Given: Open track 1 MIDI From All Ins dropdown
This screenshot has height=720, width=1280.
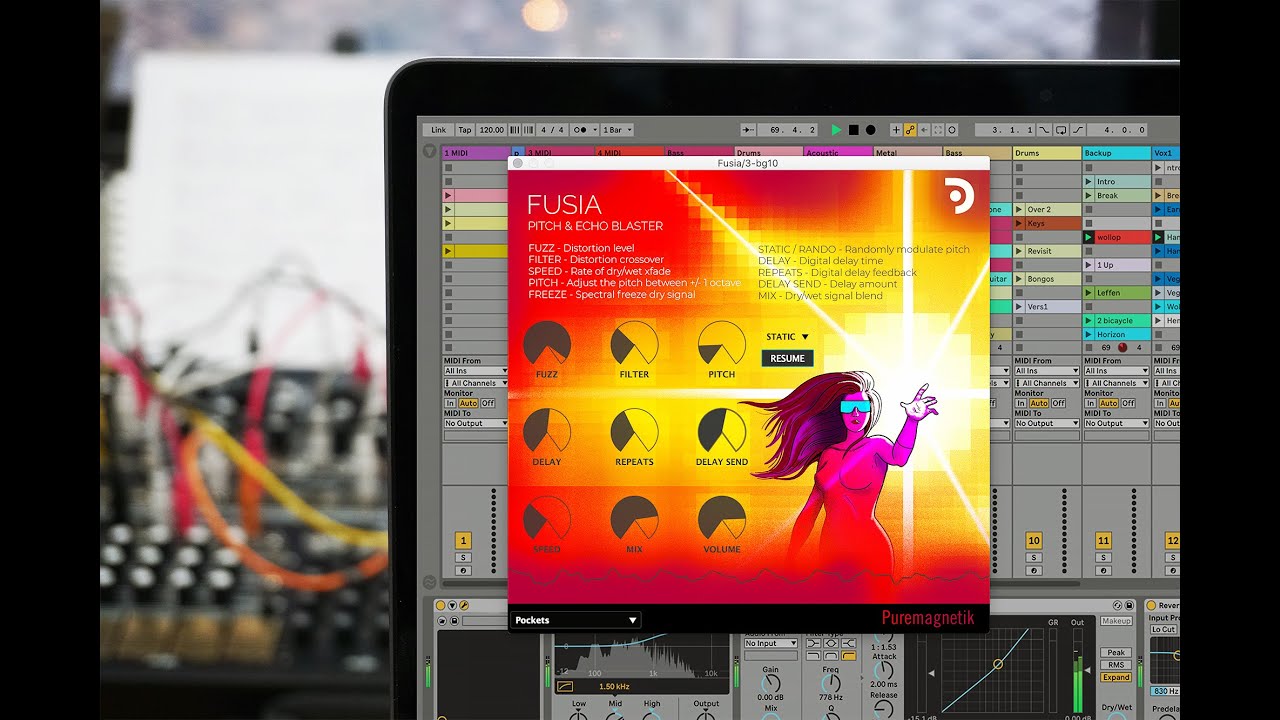Looking at the screenshot, I should click(475, 371).
